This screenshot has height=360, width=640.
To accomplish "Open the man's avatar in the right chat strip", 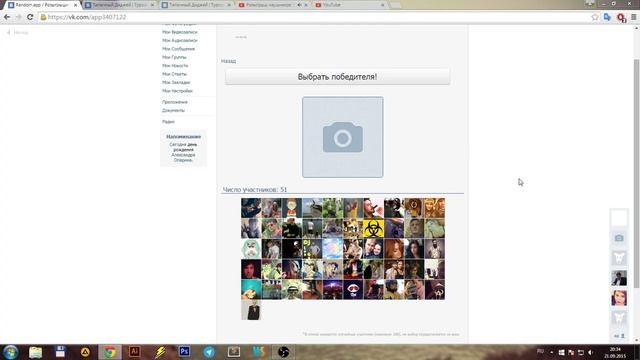I will [x=619, y=278].
